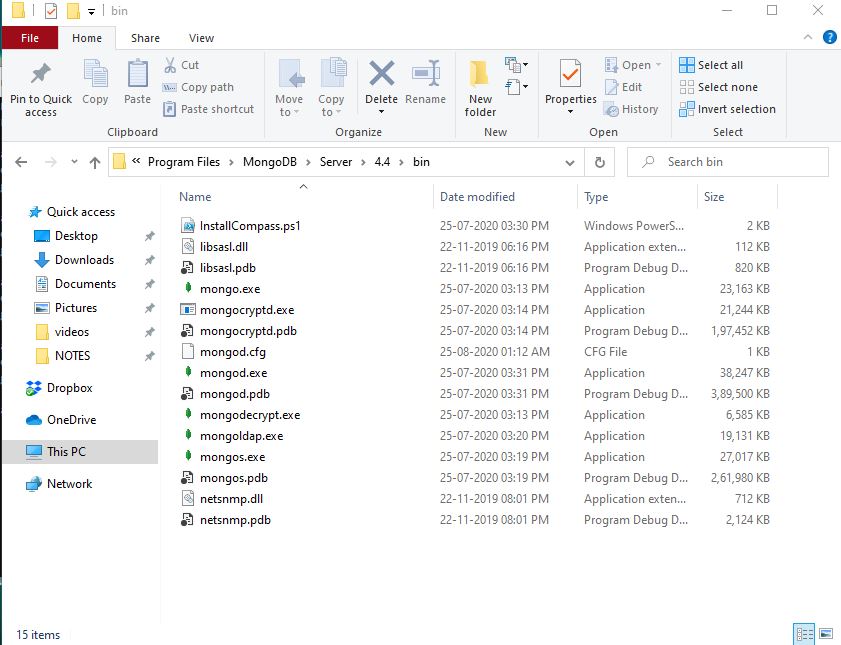This screenshot has height=645, width=841.
Task: Switch to large icons view toggle
Action: tap(826, 634)
